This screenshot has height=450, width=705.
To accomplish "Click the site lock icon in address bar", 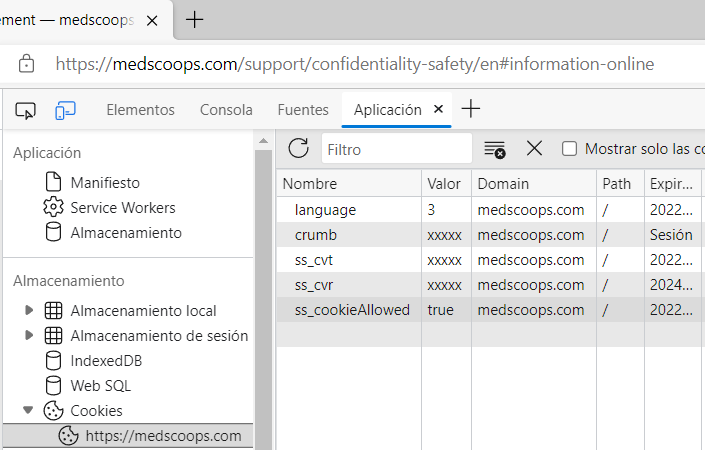I will point(27,64).
